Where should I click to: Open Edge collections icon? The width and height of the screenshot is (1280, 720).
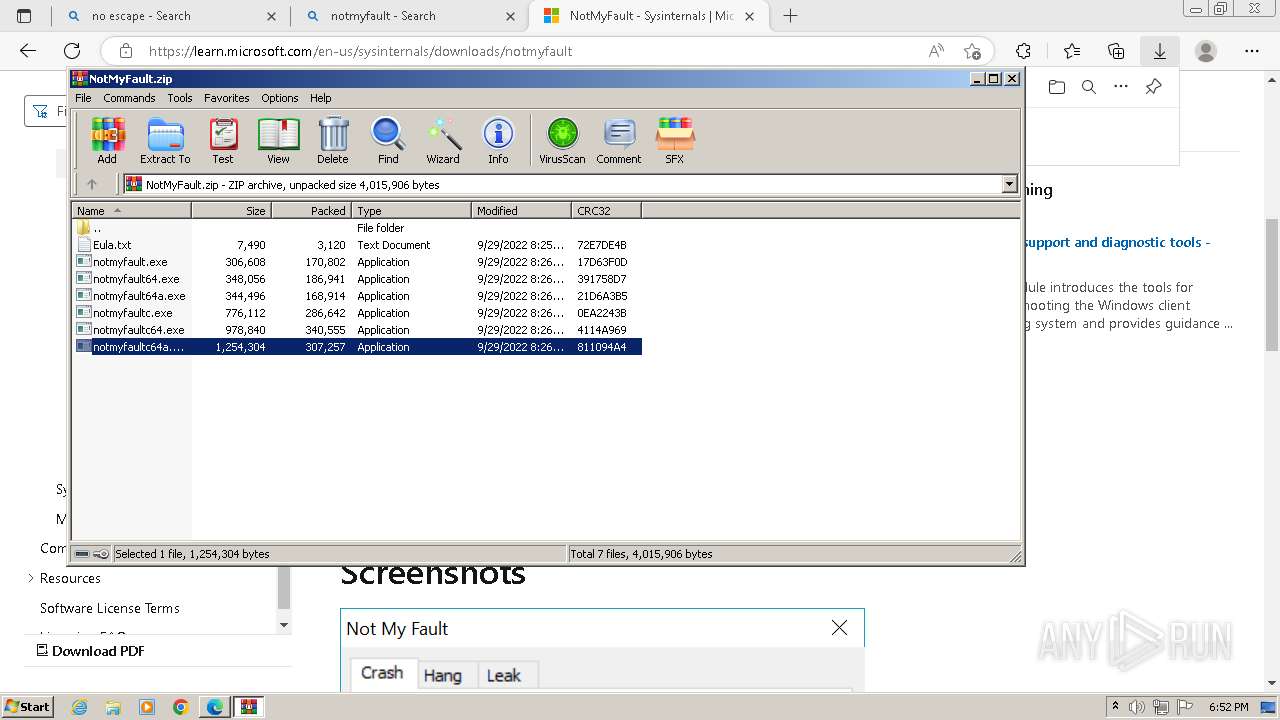tap(1116, 51)
